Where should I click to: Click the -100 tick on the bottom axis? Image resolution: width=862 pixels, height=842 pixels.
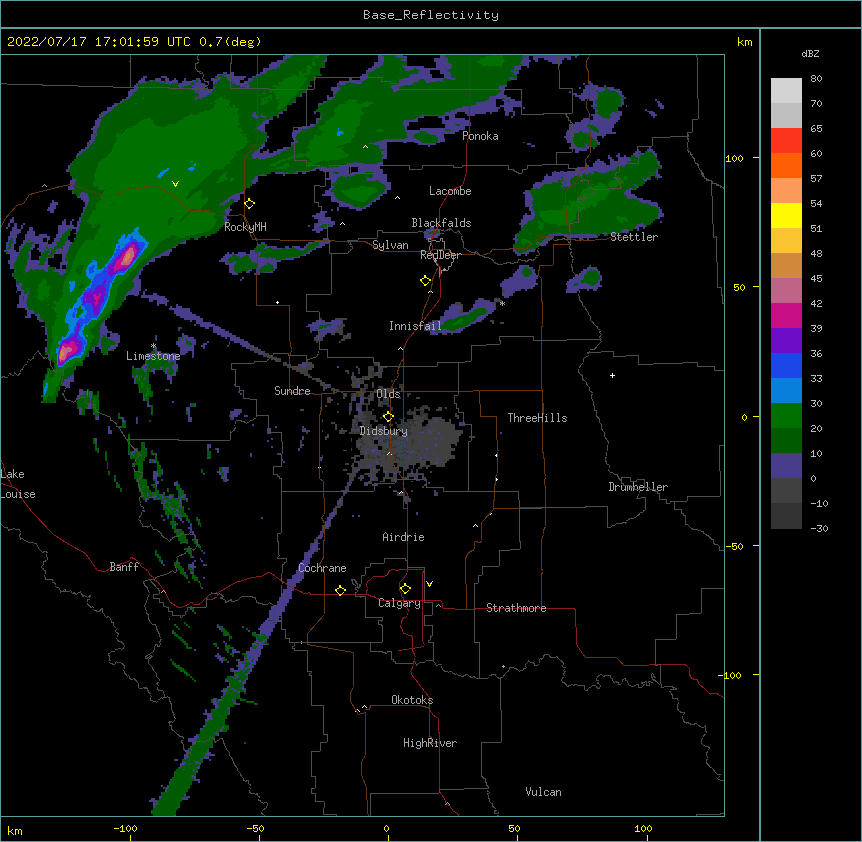click(125, 828)
